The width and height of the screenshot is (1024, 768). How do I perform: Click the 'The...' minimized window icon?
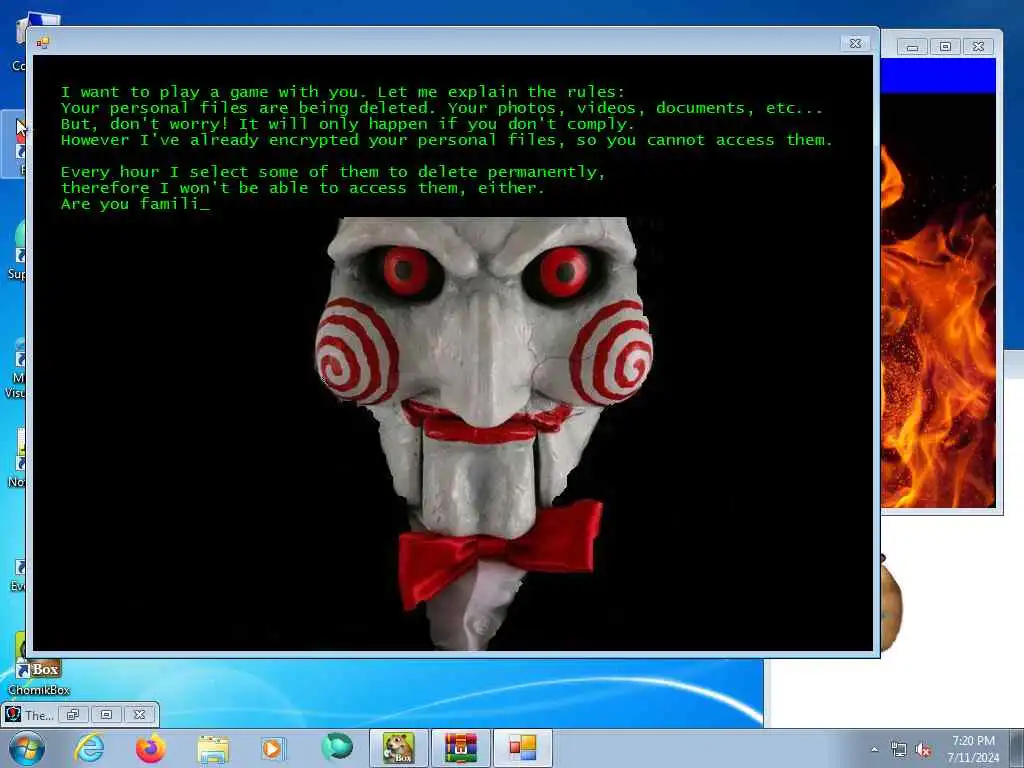tap(13, 714)
